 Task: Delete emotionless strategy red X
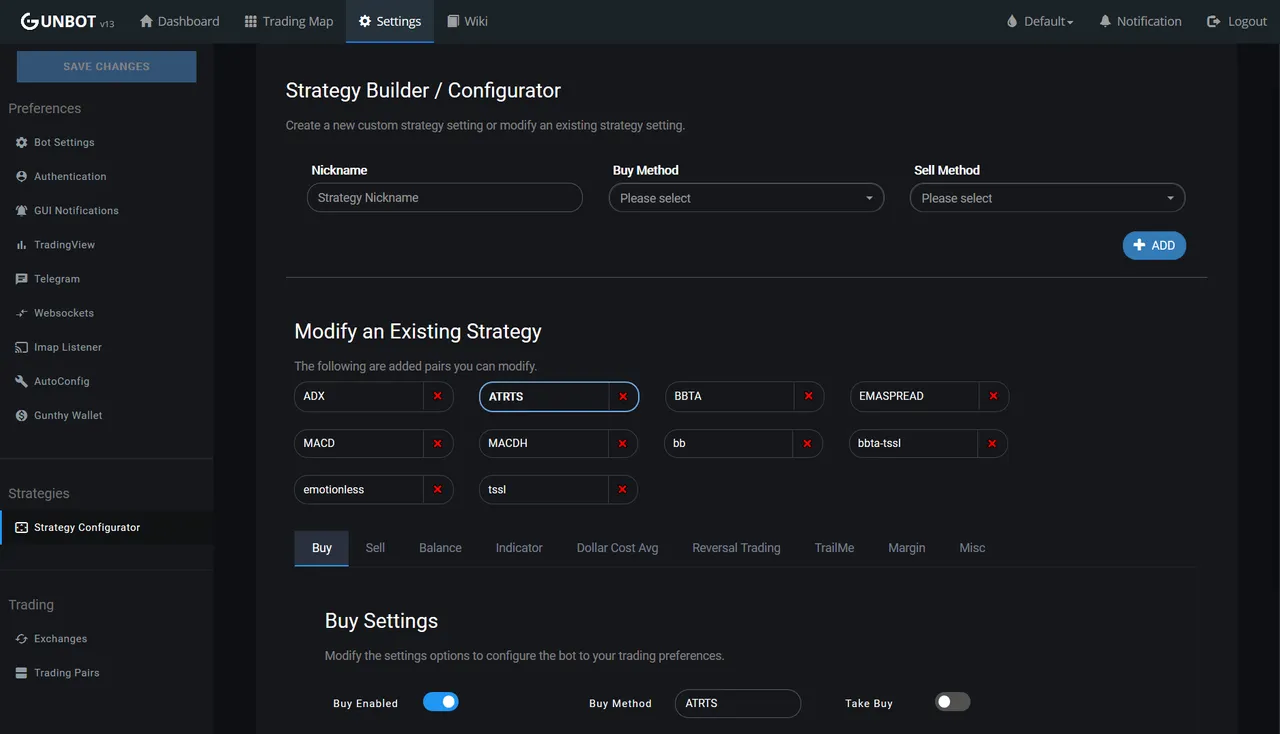437,489
